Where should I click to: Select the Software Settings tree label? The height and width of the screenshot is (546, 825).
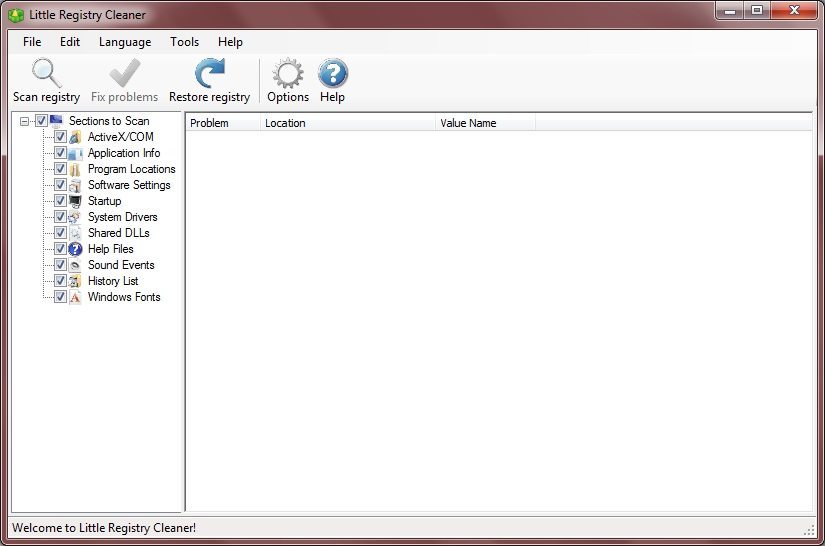(129, 185)
